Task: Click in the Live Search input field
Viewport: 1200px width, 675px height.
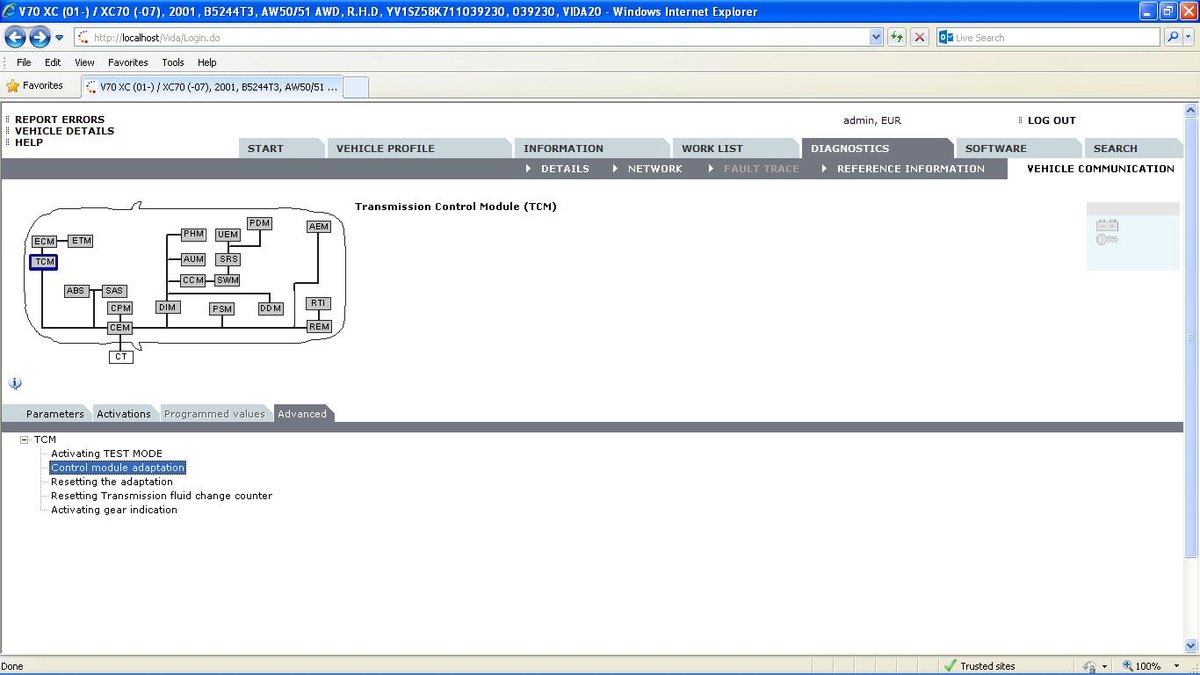Action: (1045, 38)
